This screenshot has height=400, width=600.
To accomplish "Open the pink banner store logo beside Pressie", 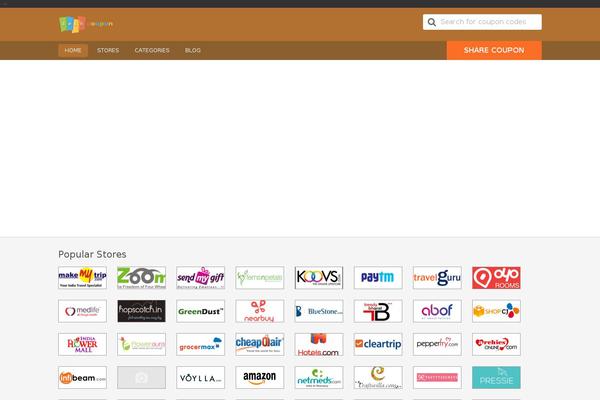I will [x=437, y=377].
